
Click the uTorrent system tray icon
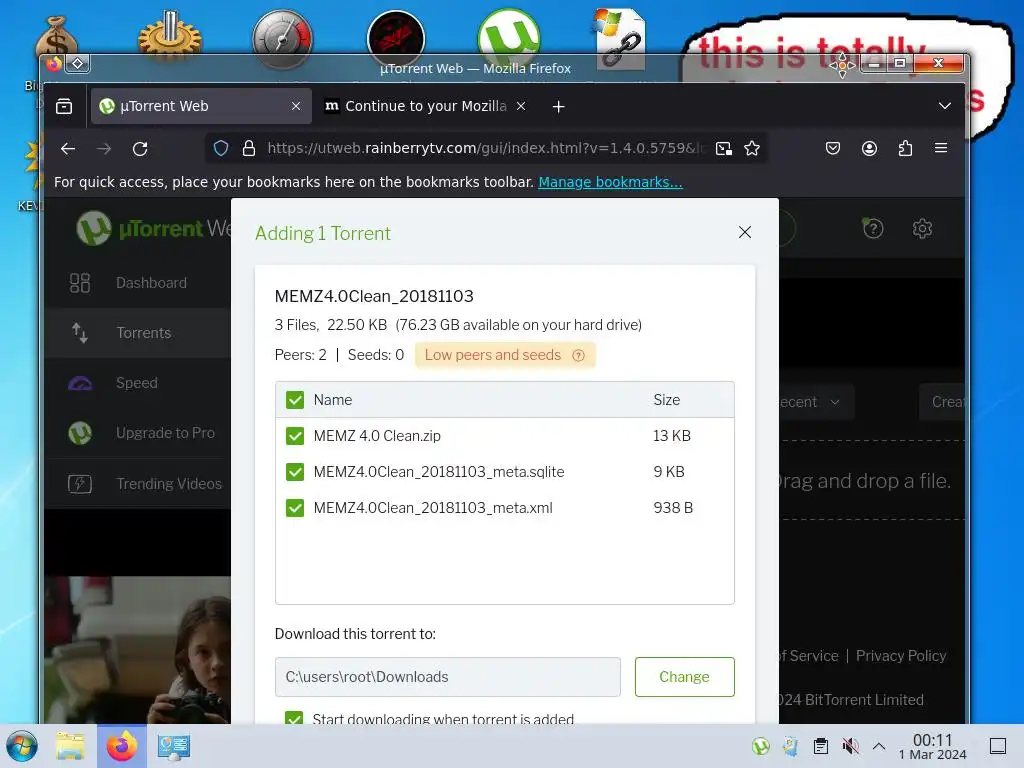click(x=760, y=746)
